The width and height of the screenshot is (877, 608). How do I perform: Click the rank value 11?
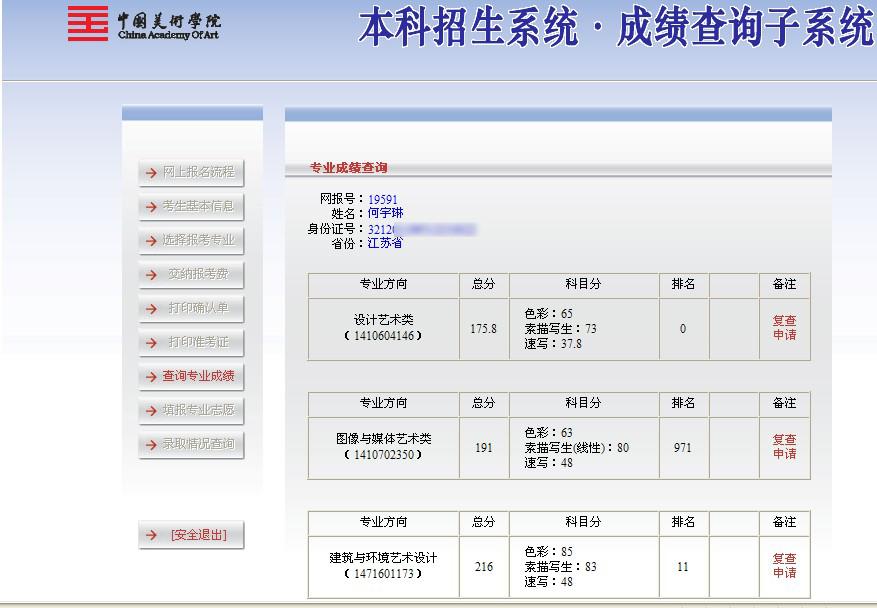click(682, 567)
